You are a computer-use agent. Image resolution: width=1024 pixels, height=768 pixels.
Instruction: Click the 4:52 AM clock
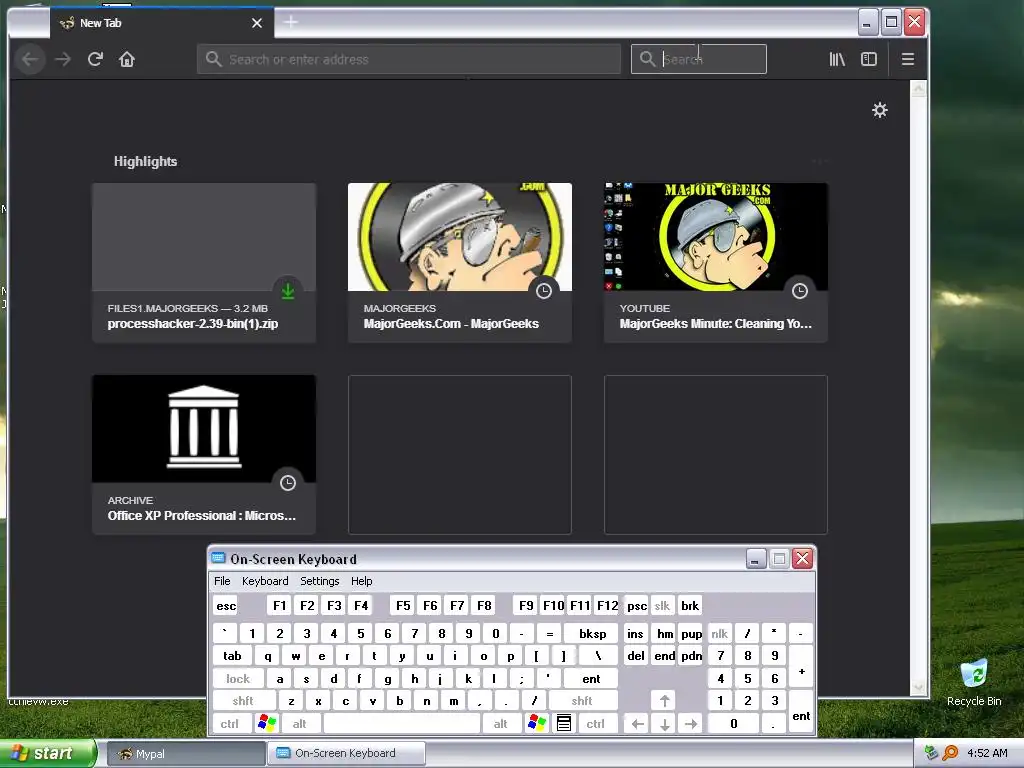987,753
